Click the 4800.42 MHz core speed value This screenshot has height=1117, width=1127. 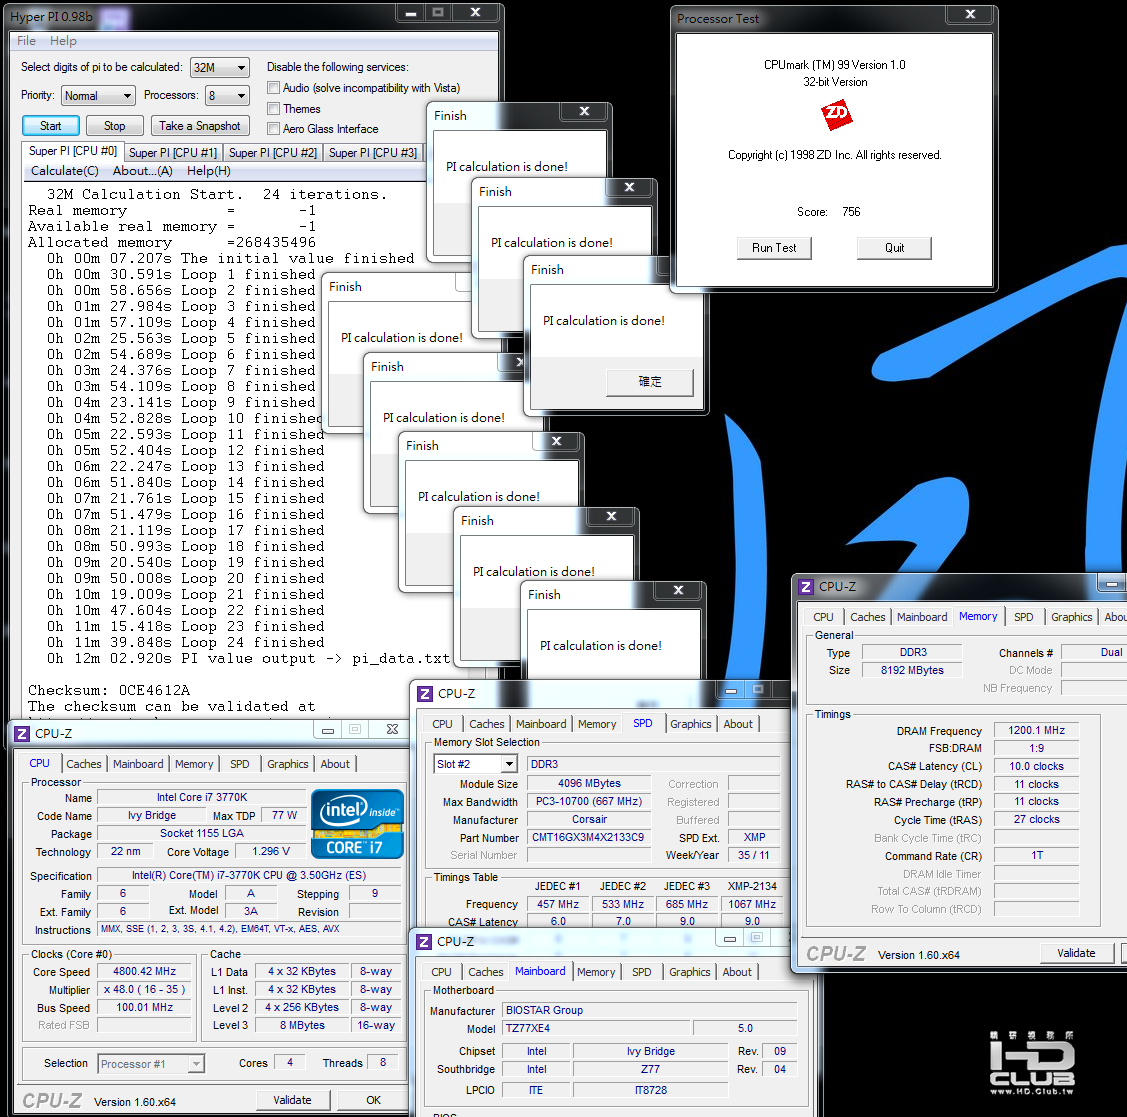tap(144, 971)
